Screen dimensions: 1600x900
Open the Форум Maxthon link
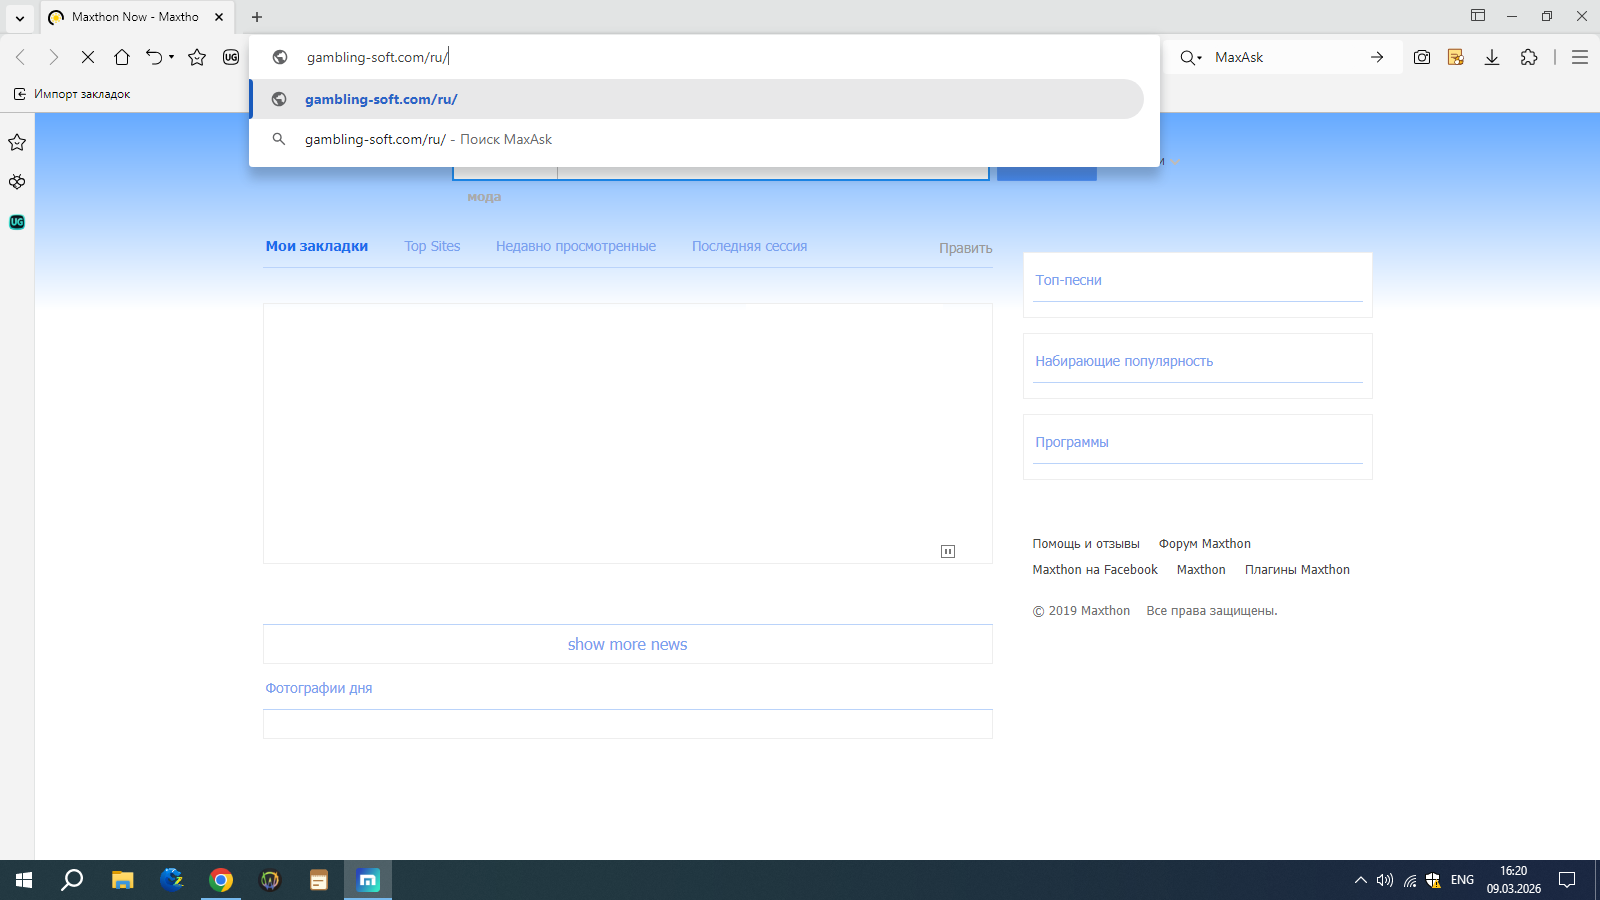click(x=1205, y=544)
